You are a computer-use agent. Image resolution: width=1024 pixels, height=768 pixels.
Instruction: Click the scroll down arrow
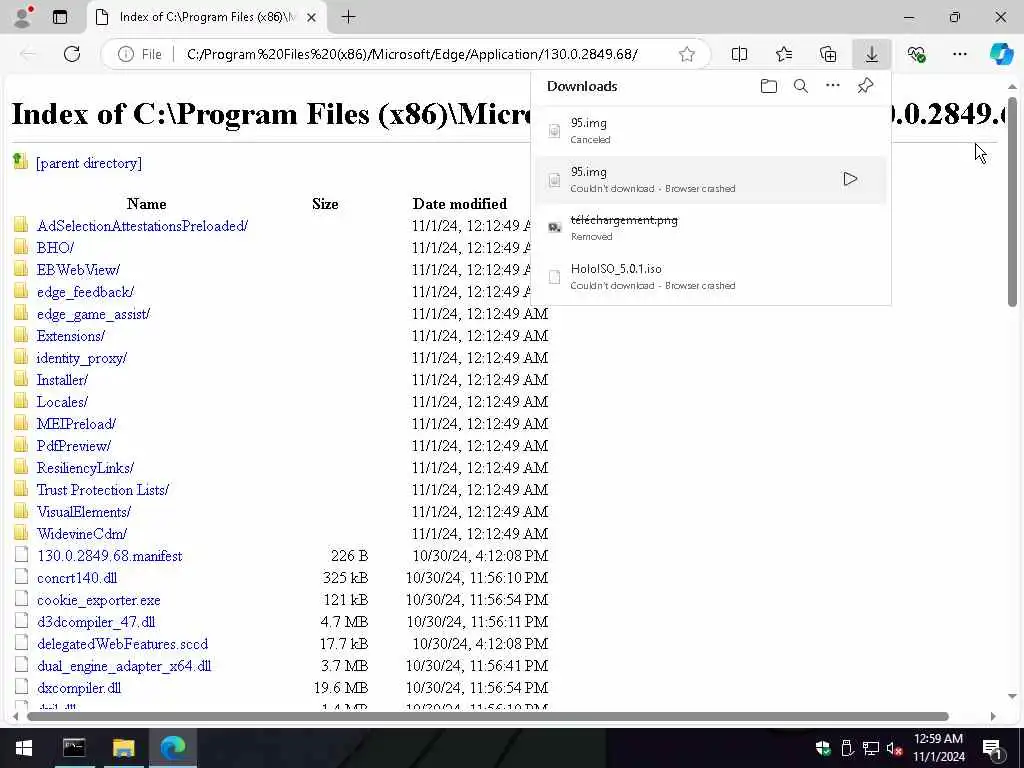1012,696
